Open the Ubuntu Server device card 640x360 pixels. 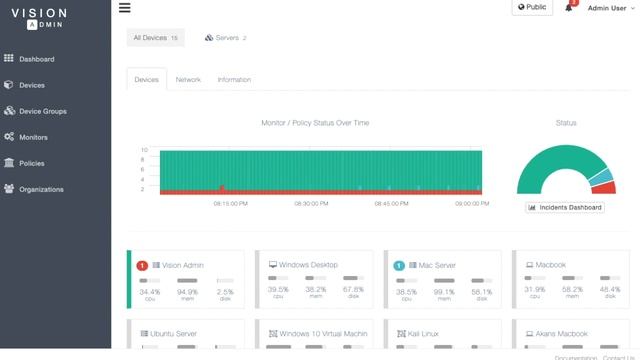pos(186,334)
